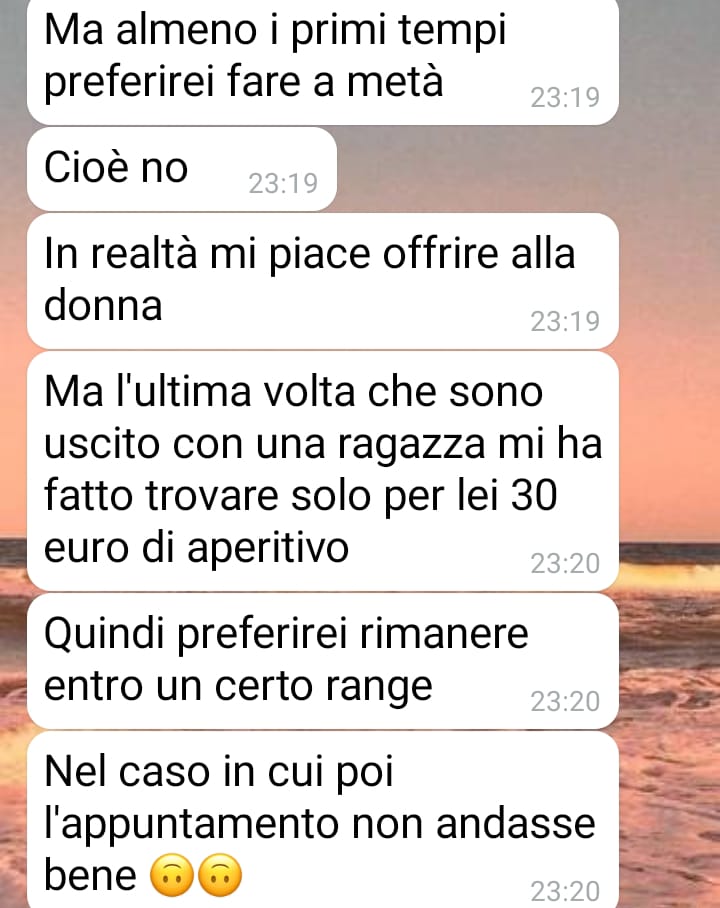Tap the 'Quindi preferirei rimanere' message bubble
The height and width of the screenshot is (908, 720).
(323, 661)
